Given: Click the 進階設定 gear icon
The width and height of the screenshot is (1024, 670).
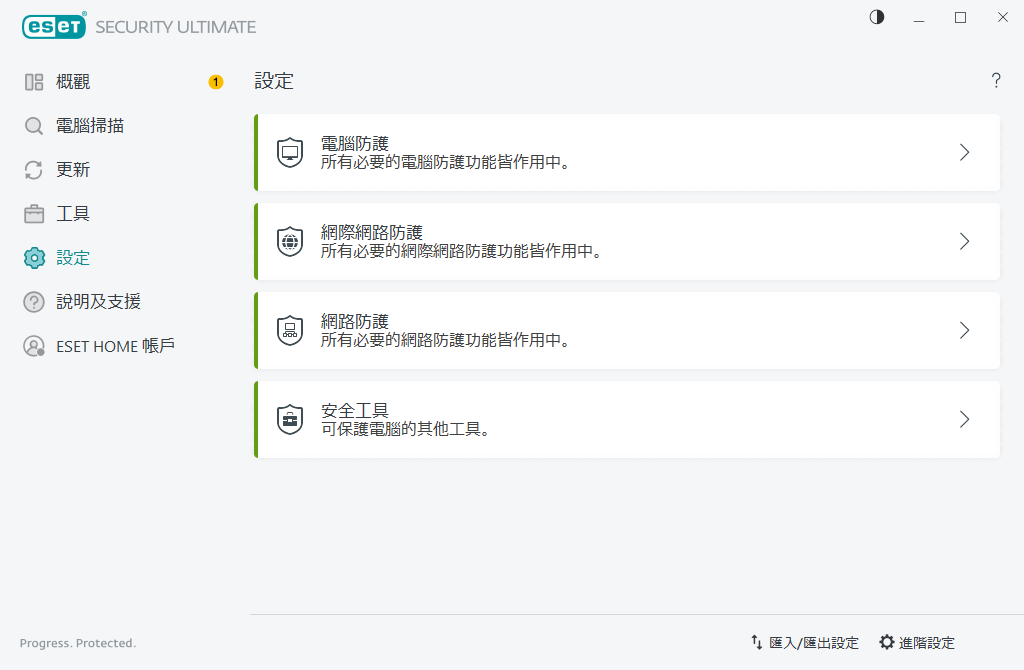Looking at the screenshot, I should coord(886,643).
